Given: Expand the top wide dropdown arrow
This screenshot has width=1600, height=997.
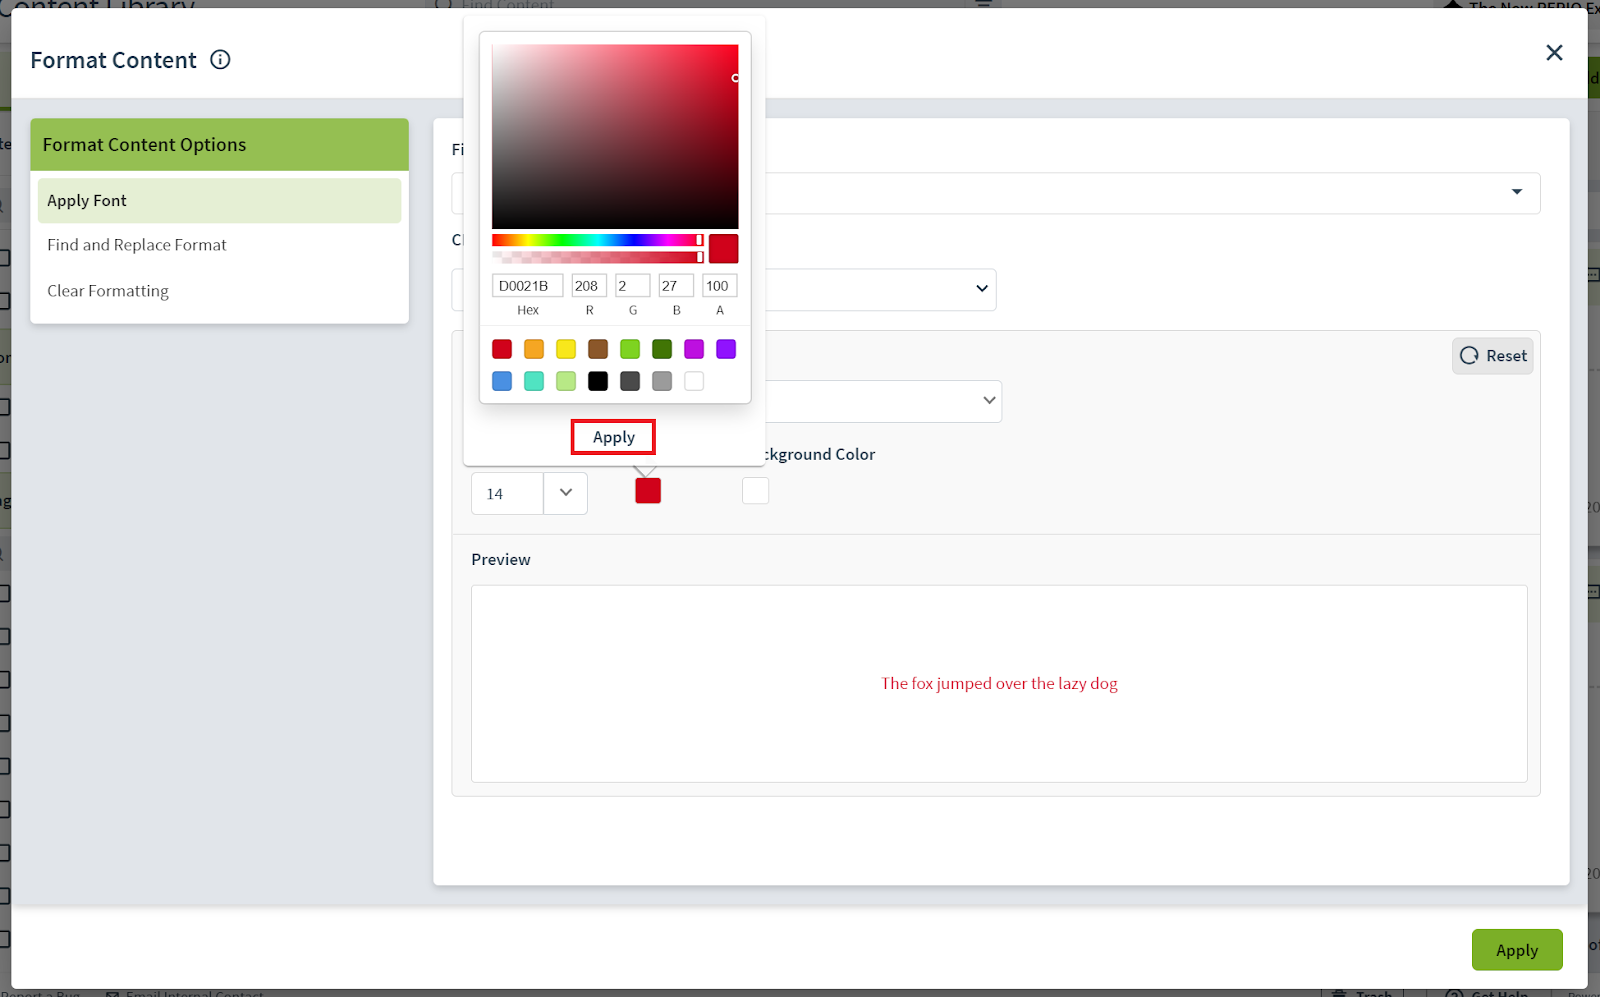Looking at the screenshot, I should [1517, 192].
